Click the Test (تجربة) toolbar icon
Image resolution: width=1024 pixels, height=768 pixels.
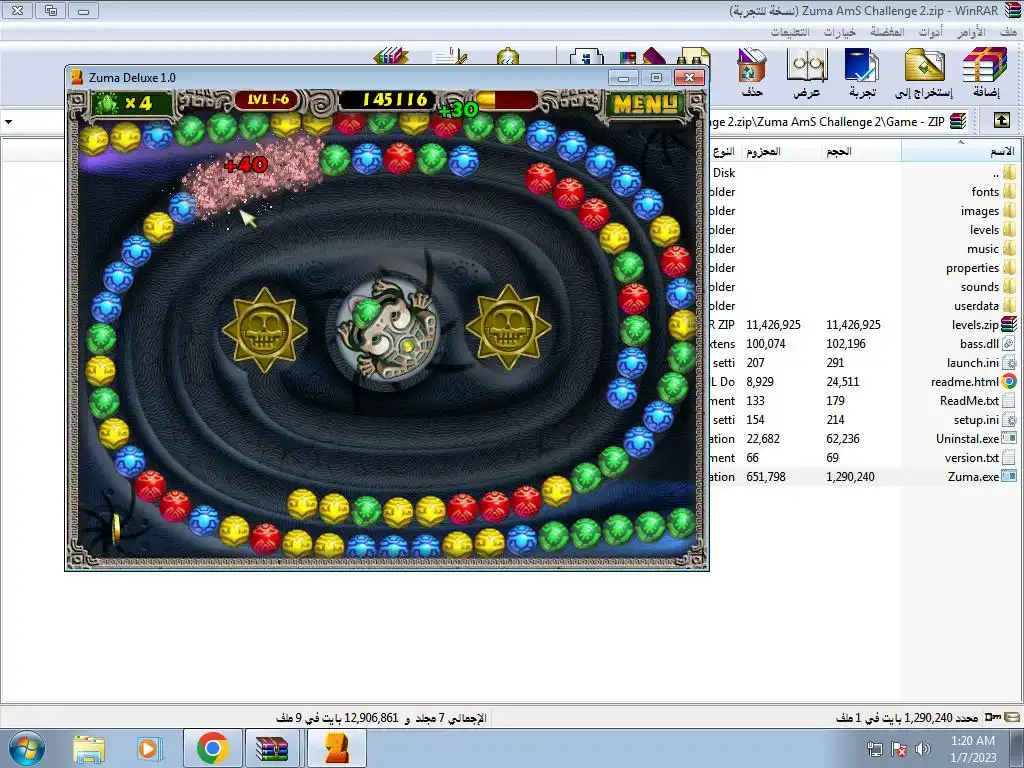coord(862,71)
